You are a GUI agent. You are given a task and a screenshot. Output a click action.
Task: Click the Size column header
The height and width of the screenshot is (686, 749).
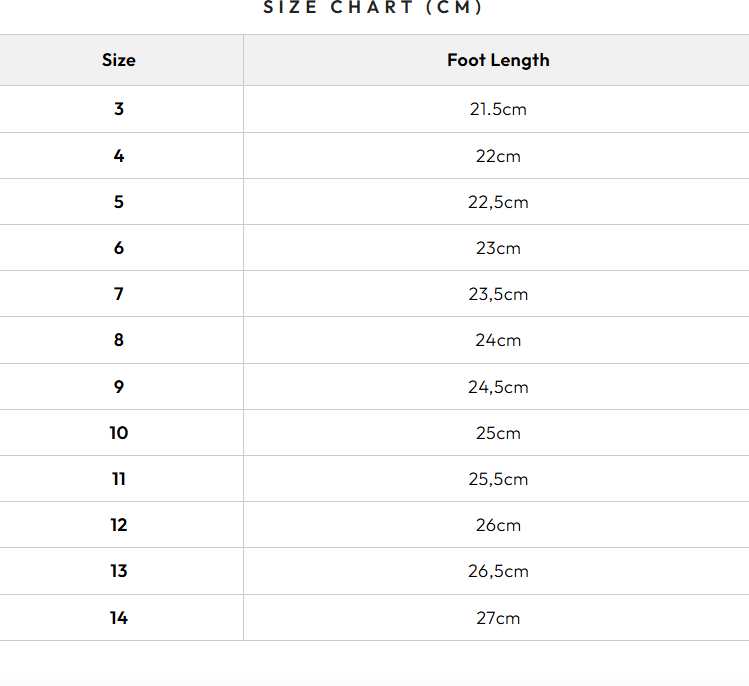pos(118,60)
